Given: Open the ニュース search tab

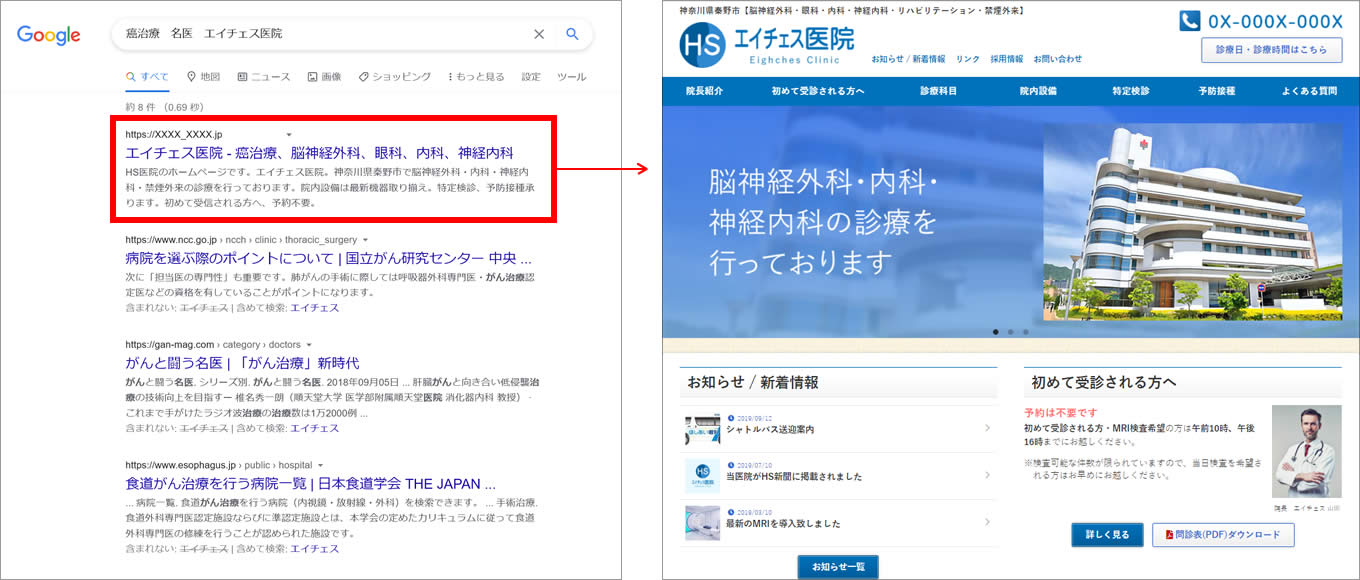Looking at the screenshot, I should [264, 77].
